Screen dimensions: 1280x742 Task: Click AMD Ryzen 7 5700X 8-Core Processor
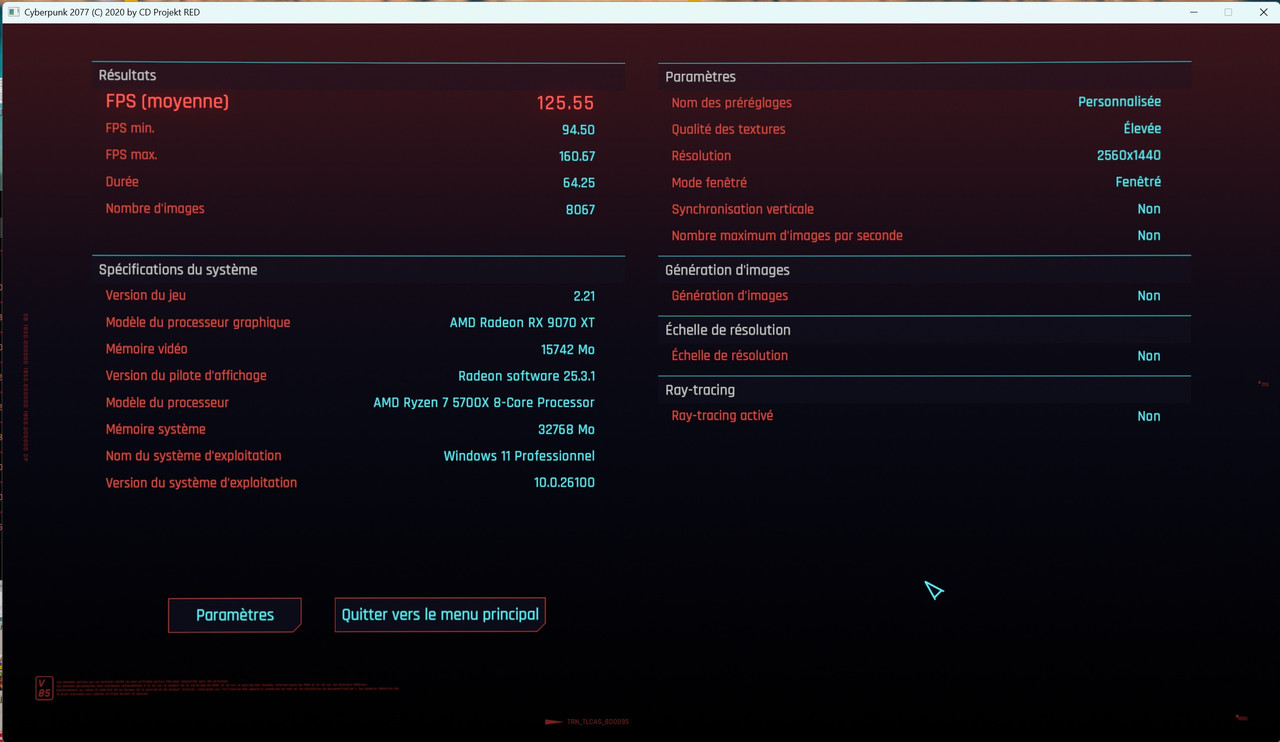(484, 402)
